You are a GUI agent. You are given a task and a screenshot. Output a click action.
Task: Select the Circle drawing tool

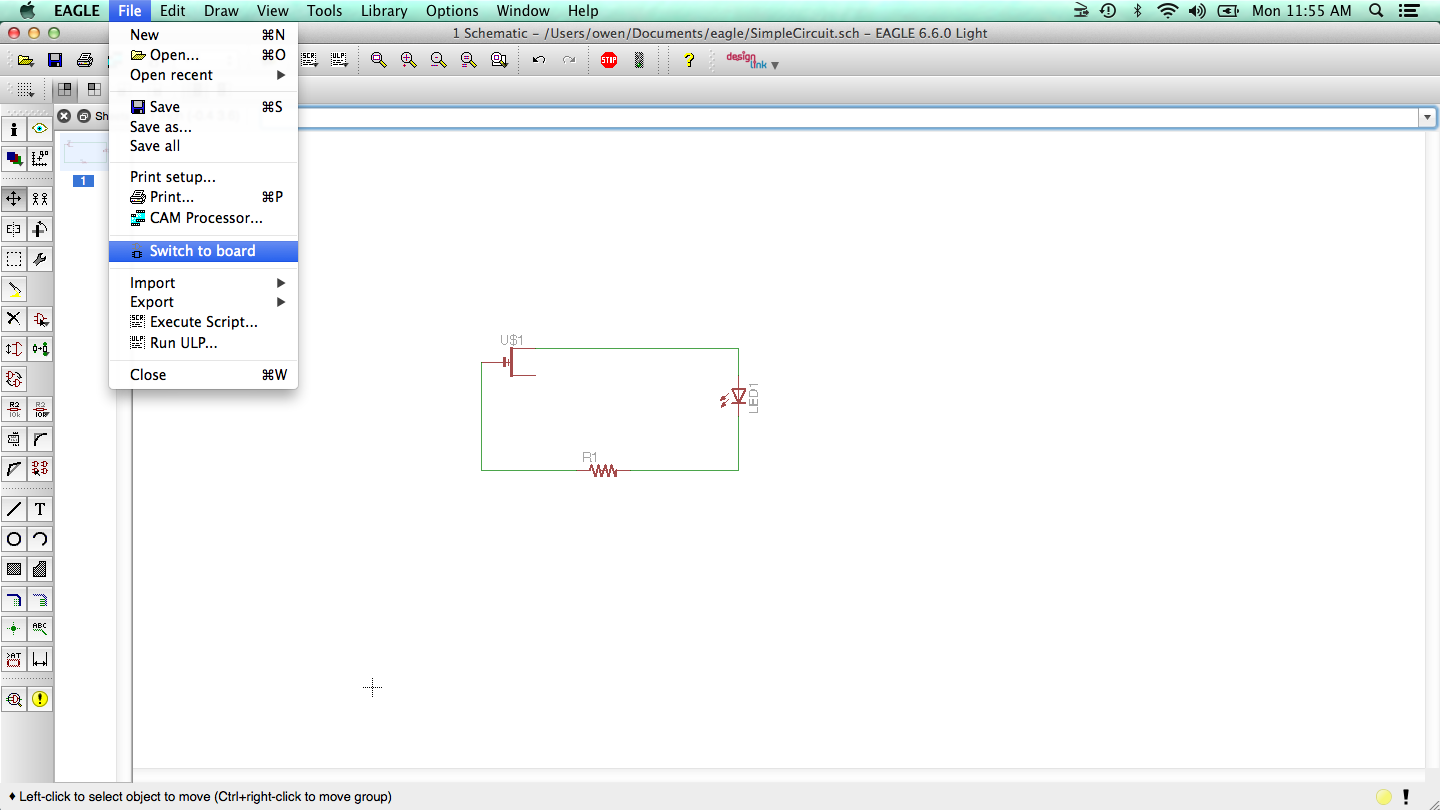14,539
